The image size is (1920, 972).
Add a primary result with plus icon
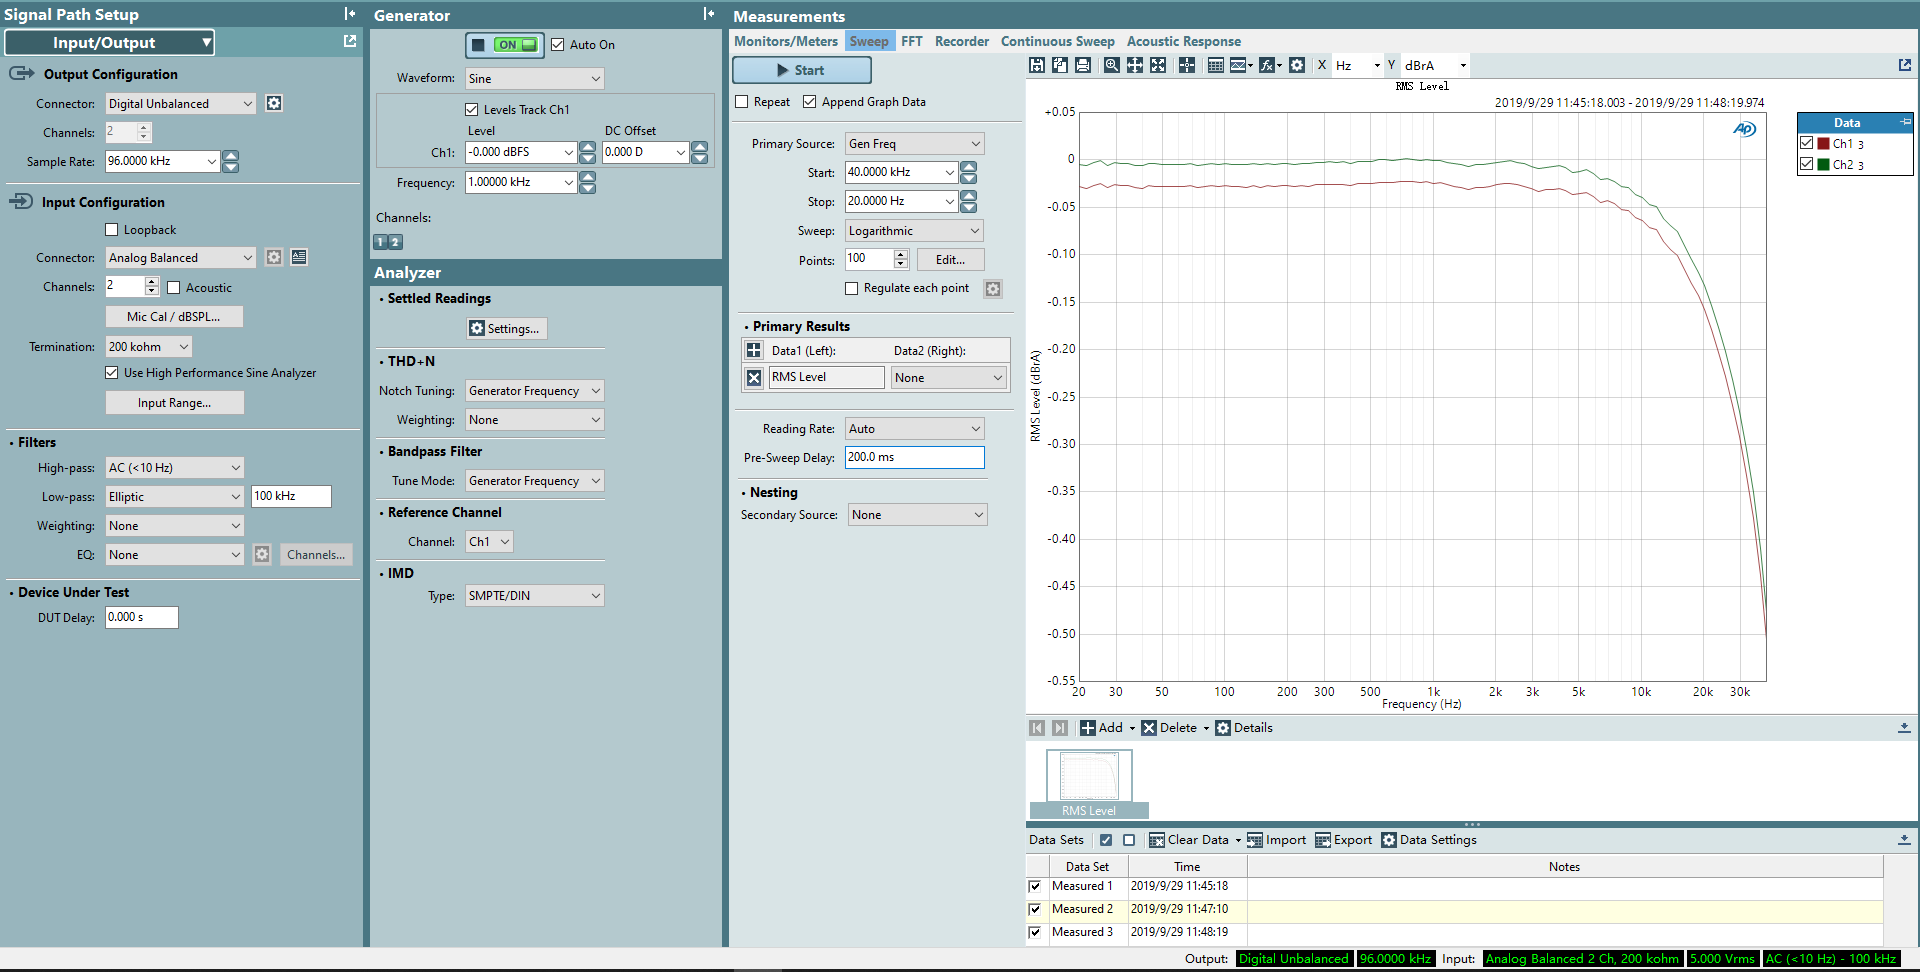pyautogui.click(x=754, y=350)
